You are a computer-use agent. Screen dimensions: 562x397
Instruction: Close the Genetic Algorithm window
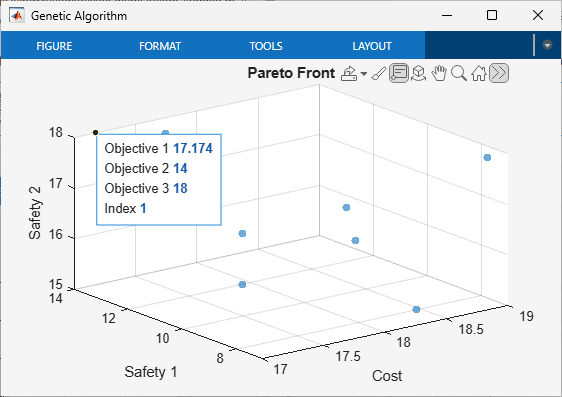pos(538,15)
